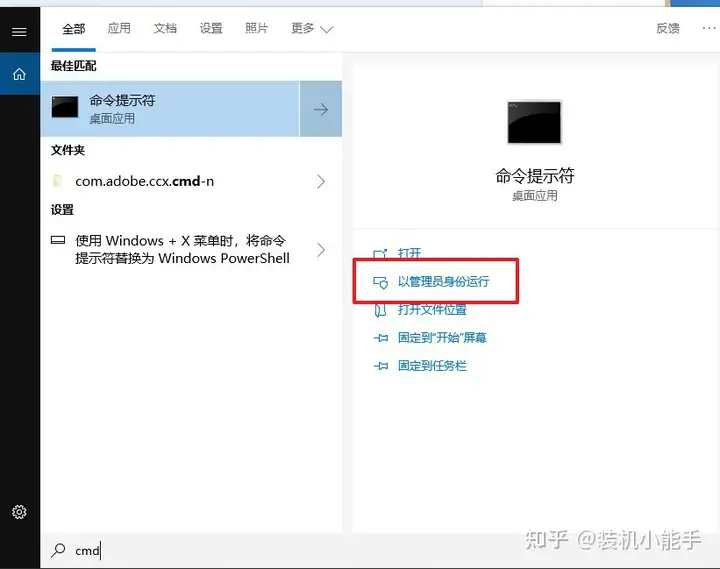This screenshot has width=720, height=569.
Task: Click the 反馈 button
Action: click(668, 28)
